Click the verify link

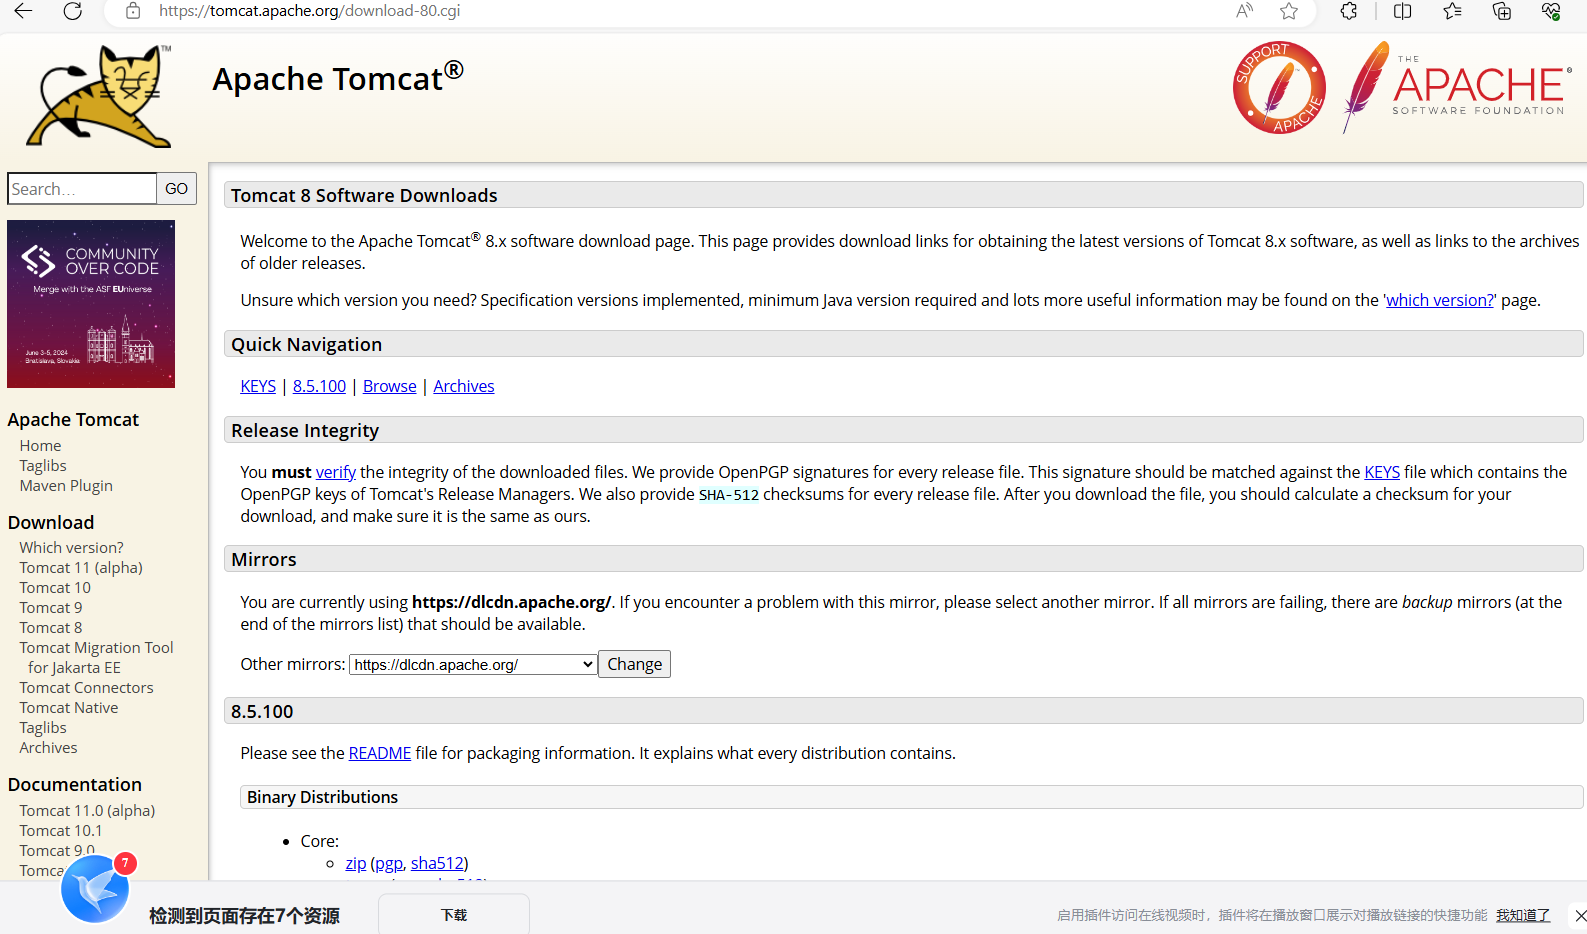click(x=336, y=472)
